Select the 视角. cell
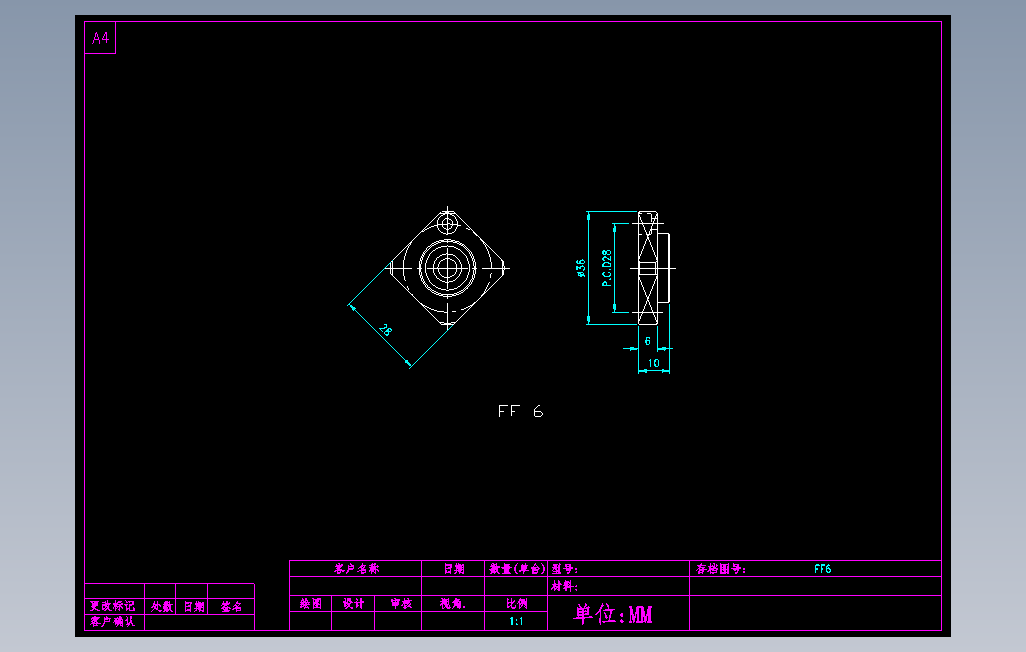The width and height of the screenshot is (1026, 652). (x=453, y=604)
